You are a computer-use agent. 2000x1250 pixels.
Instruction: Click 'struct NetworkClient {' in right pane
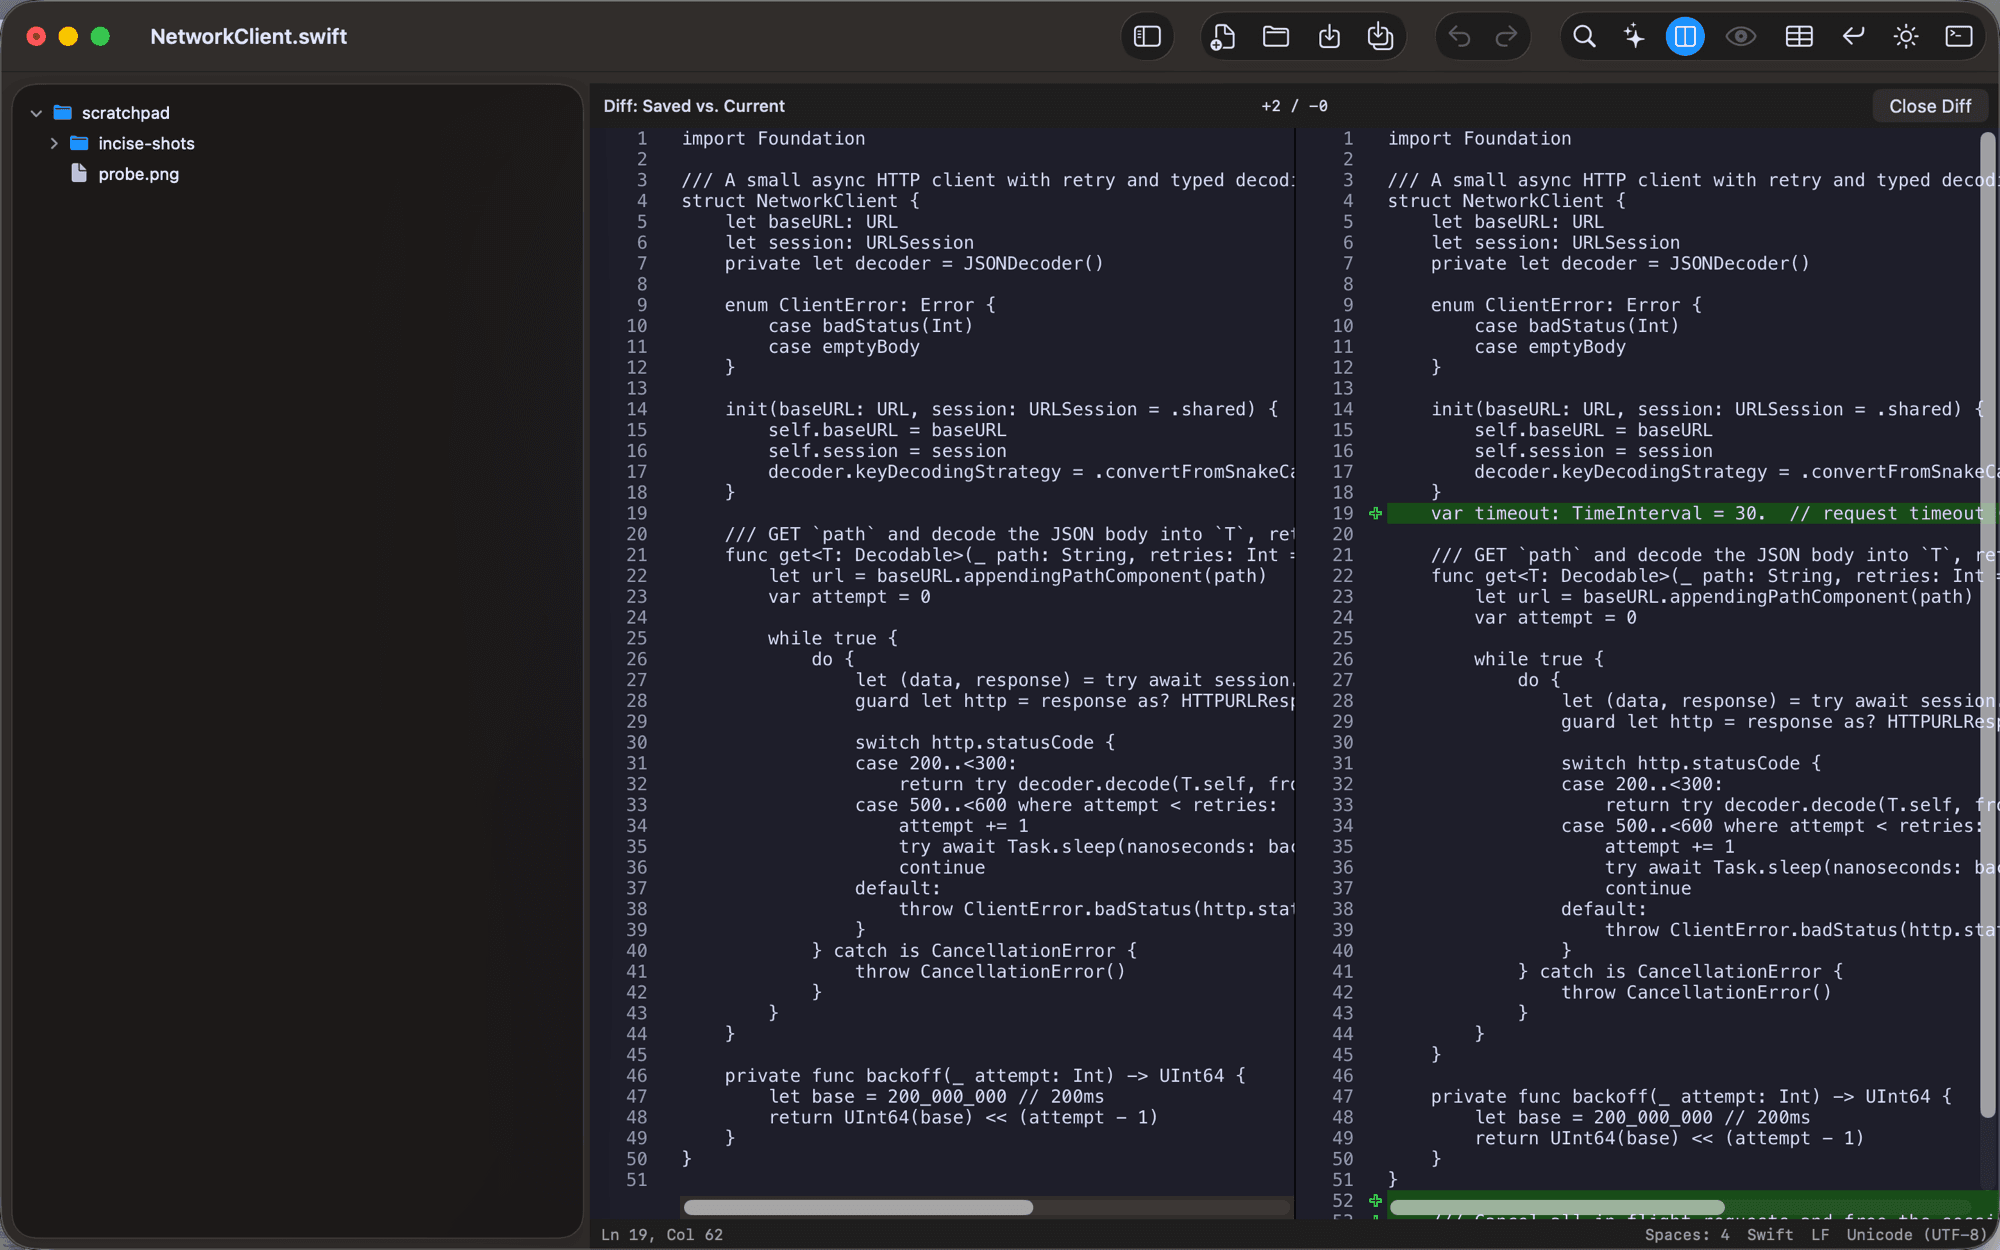point(1507,201)
